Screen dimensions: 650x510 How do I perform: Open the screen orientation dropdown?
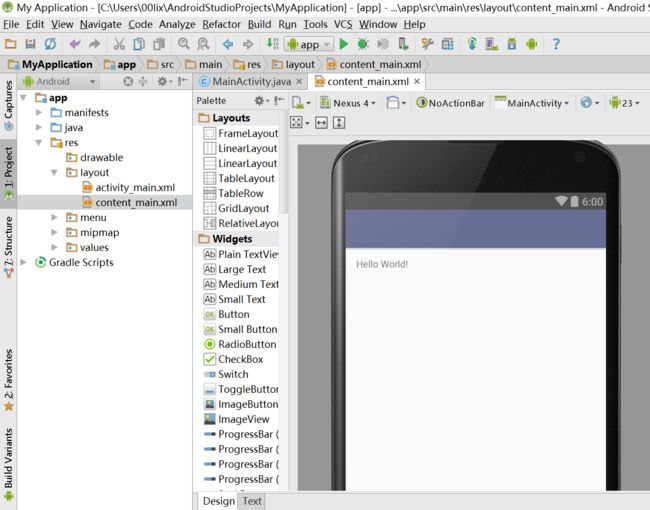coord(395,103)
